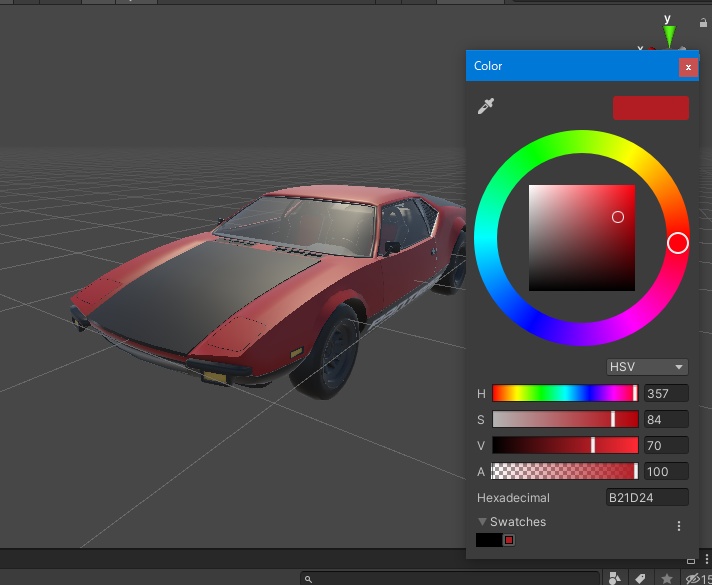This screenshot has width=712, height=585.
Task: Search by type shapes icon in Project panel
Action: click(614, 578)
